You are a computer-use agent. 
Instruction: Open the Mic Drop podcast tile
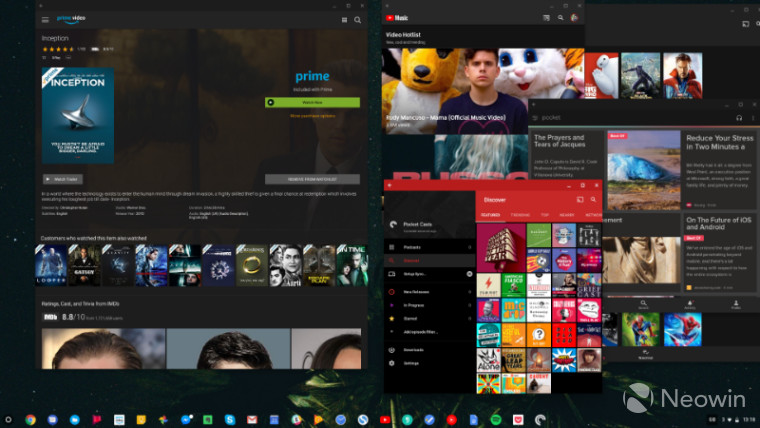(513, 310)
